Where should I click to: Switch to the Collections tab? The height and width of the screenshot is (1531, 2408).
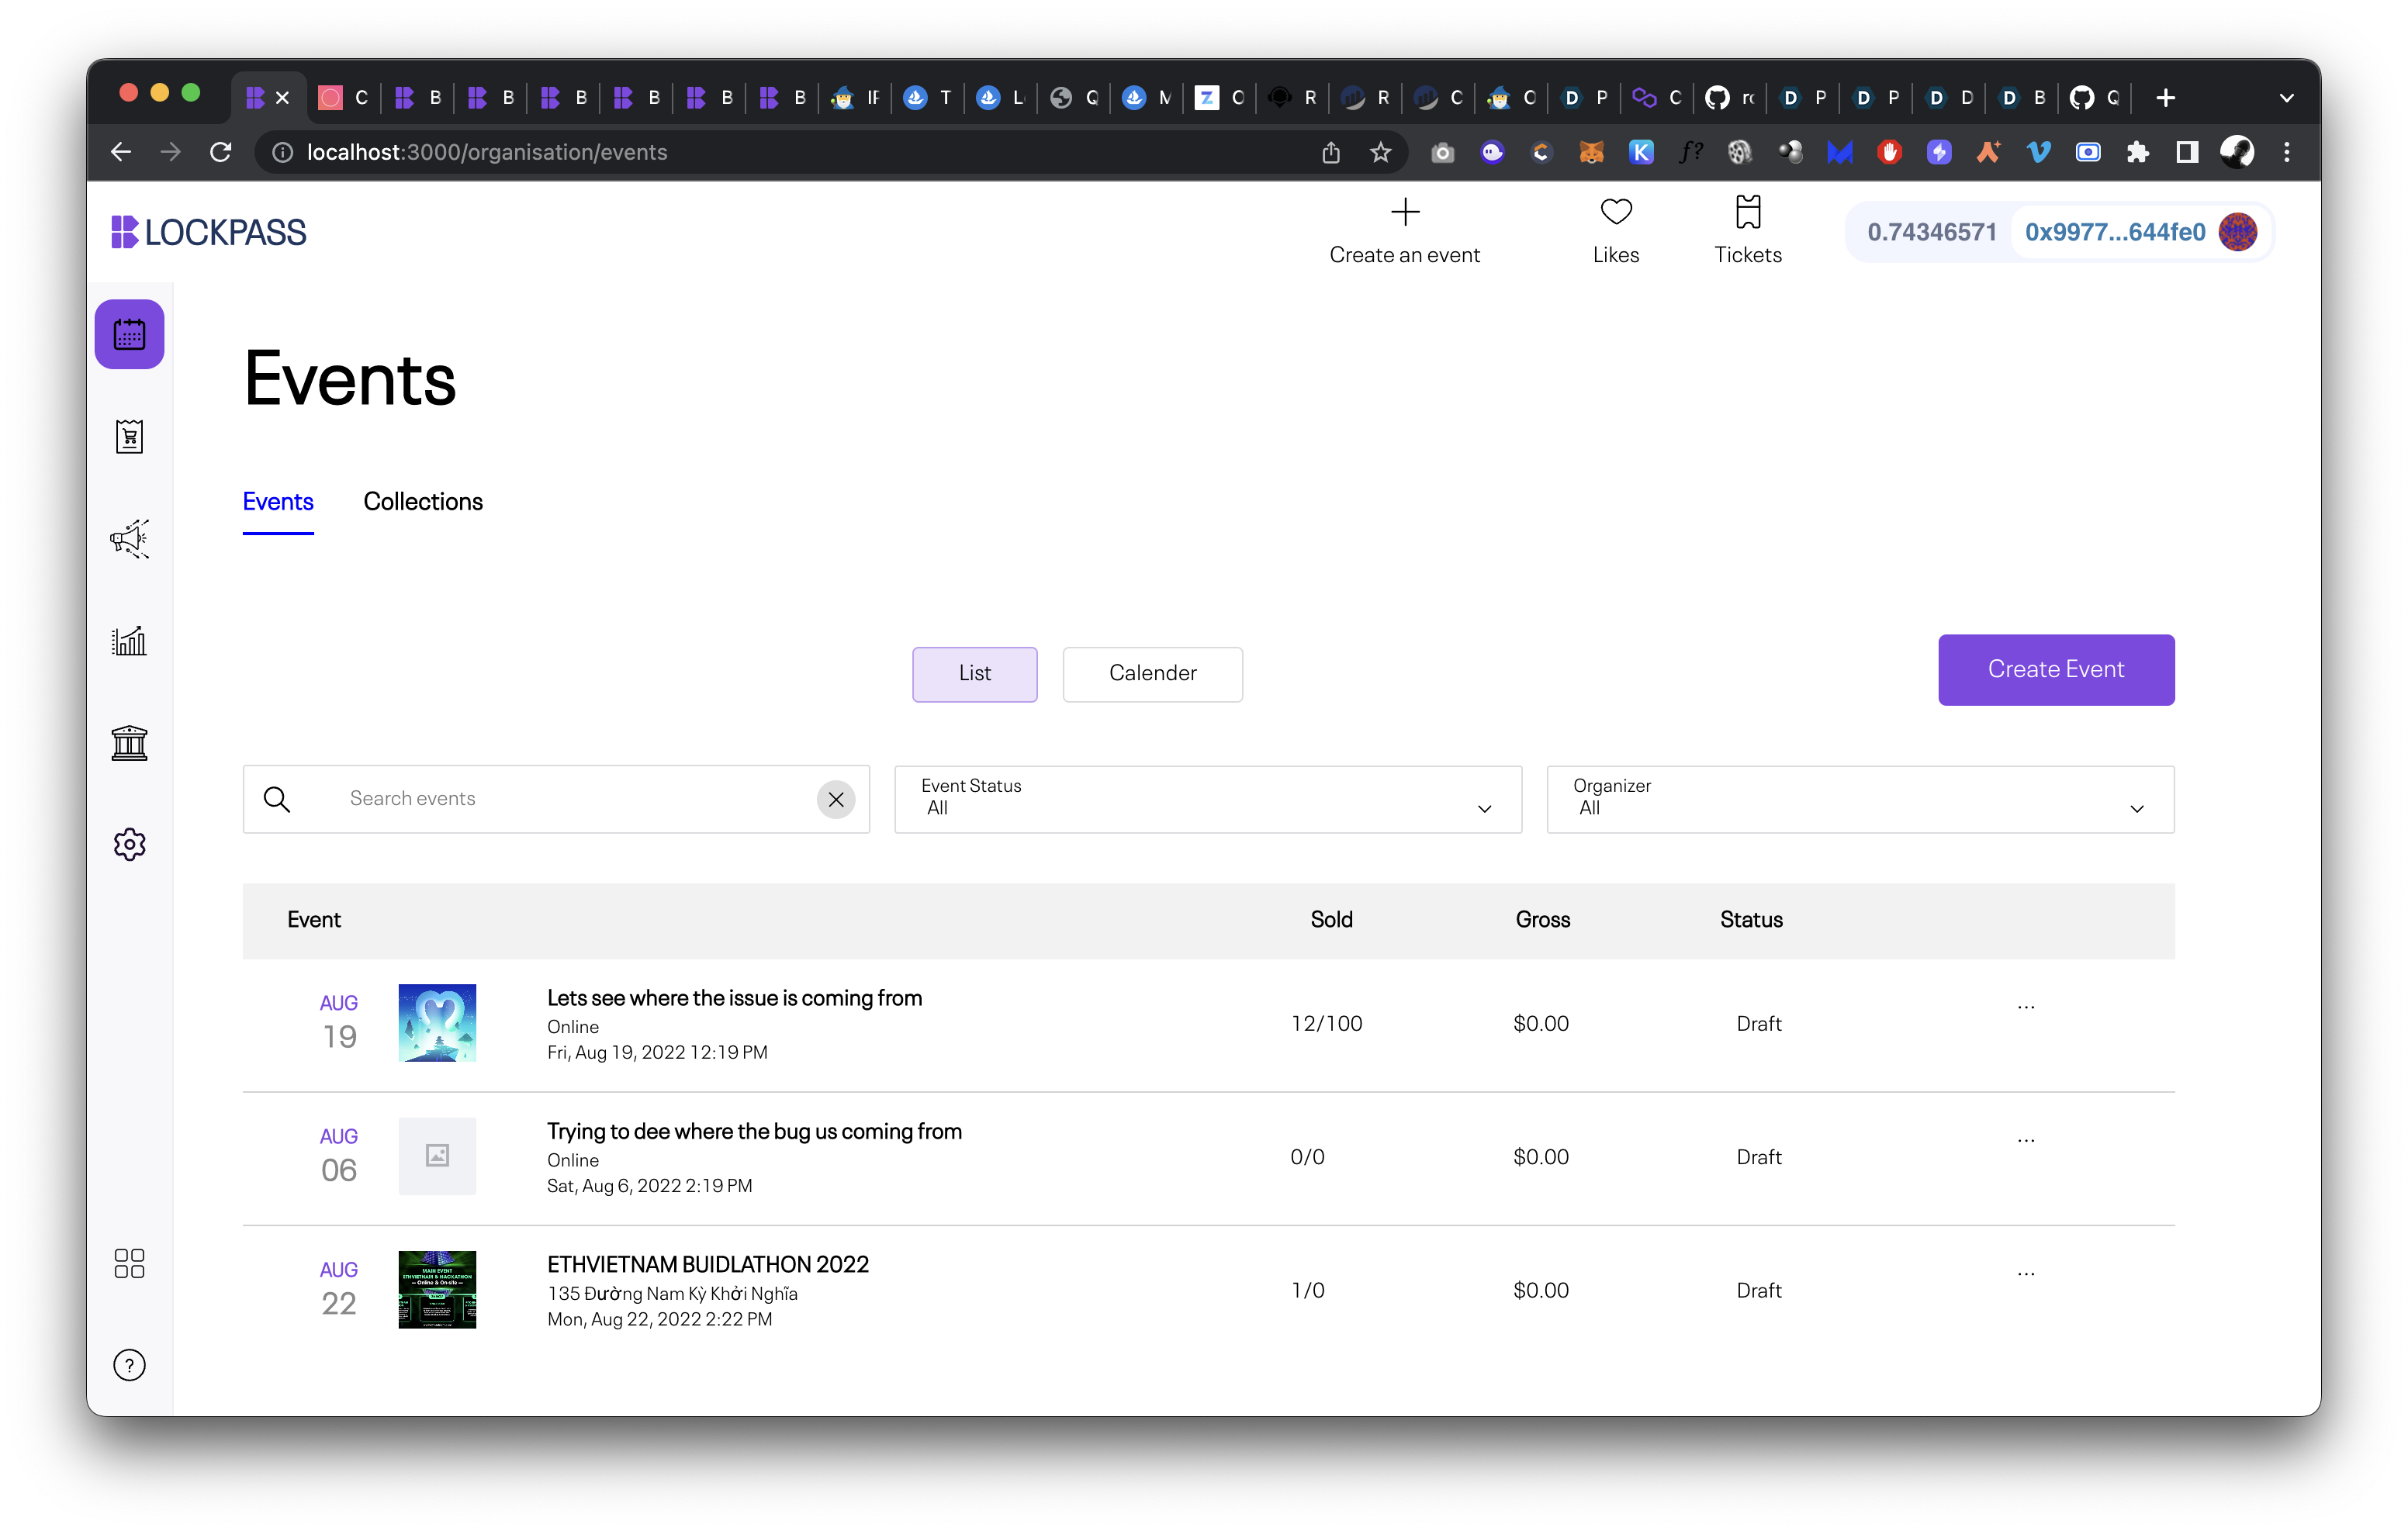click(423, 502)
